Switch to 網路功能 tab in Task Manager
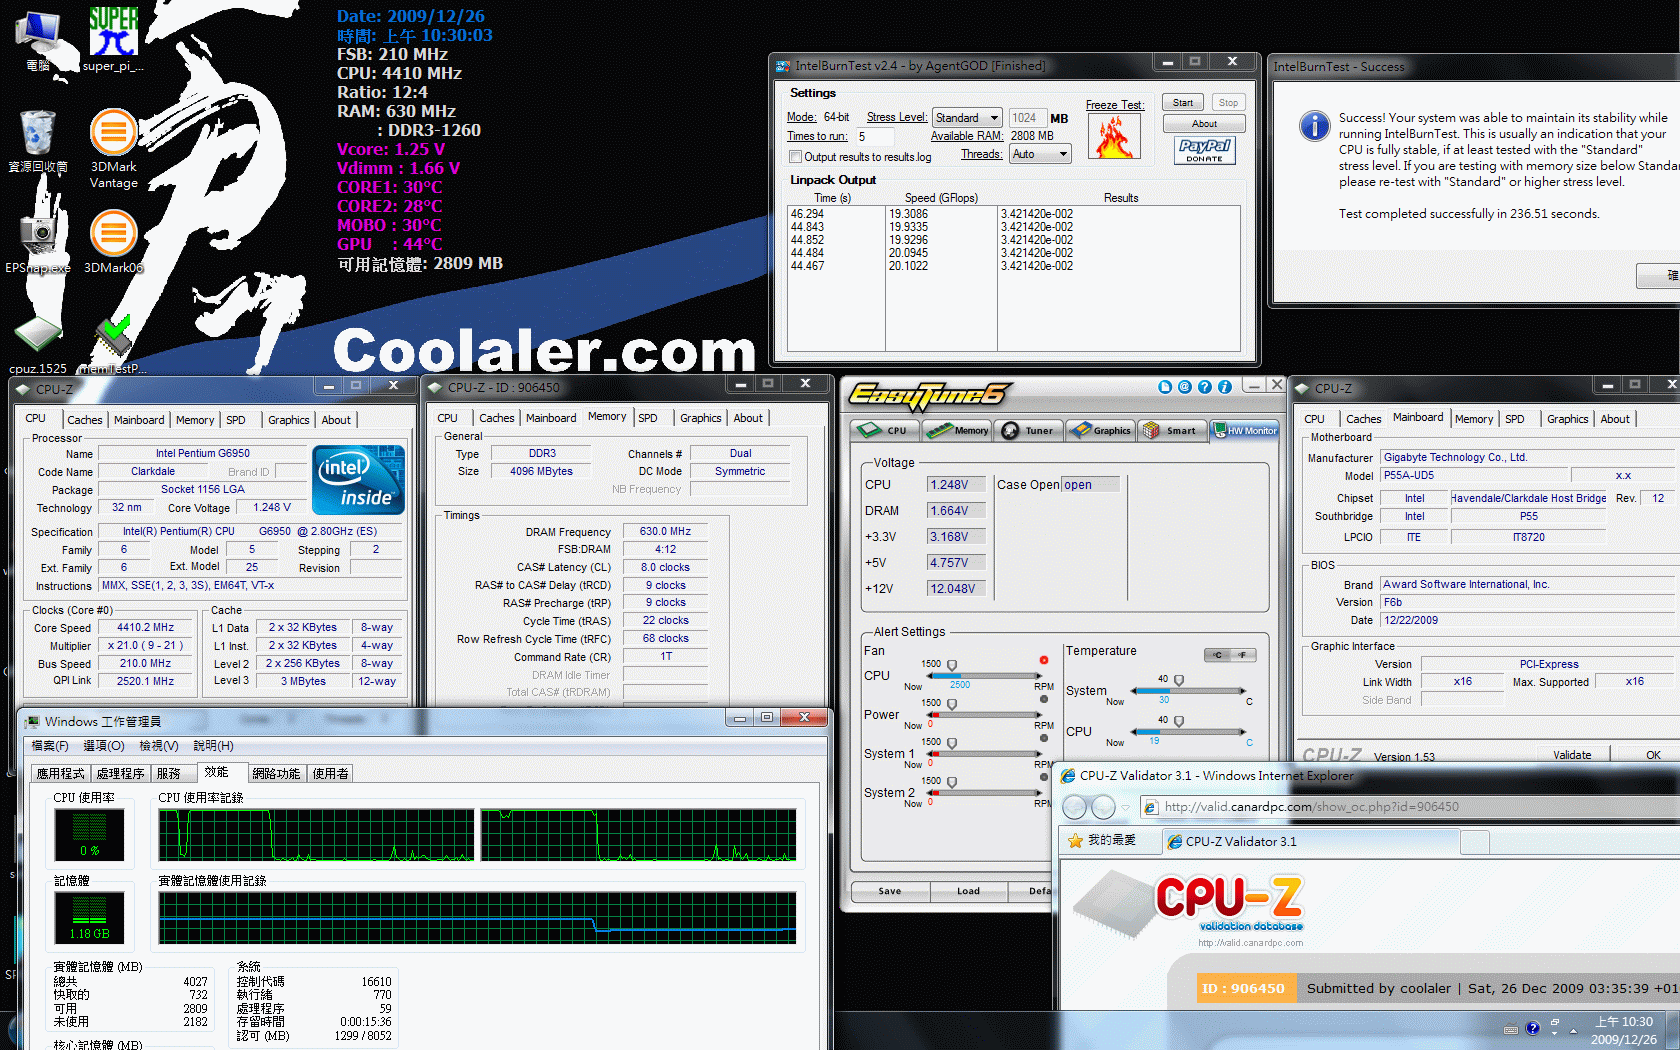 click(x=276, y=774)
